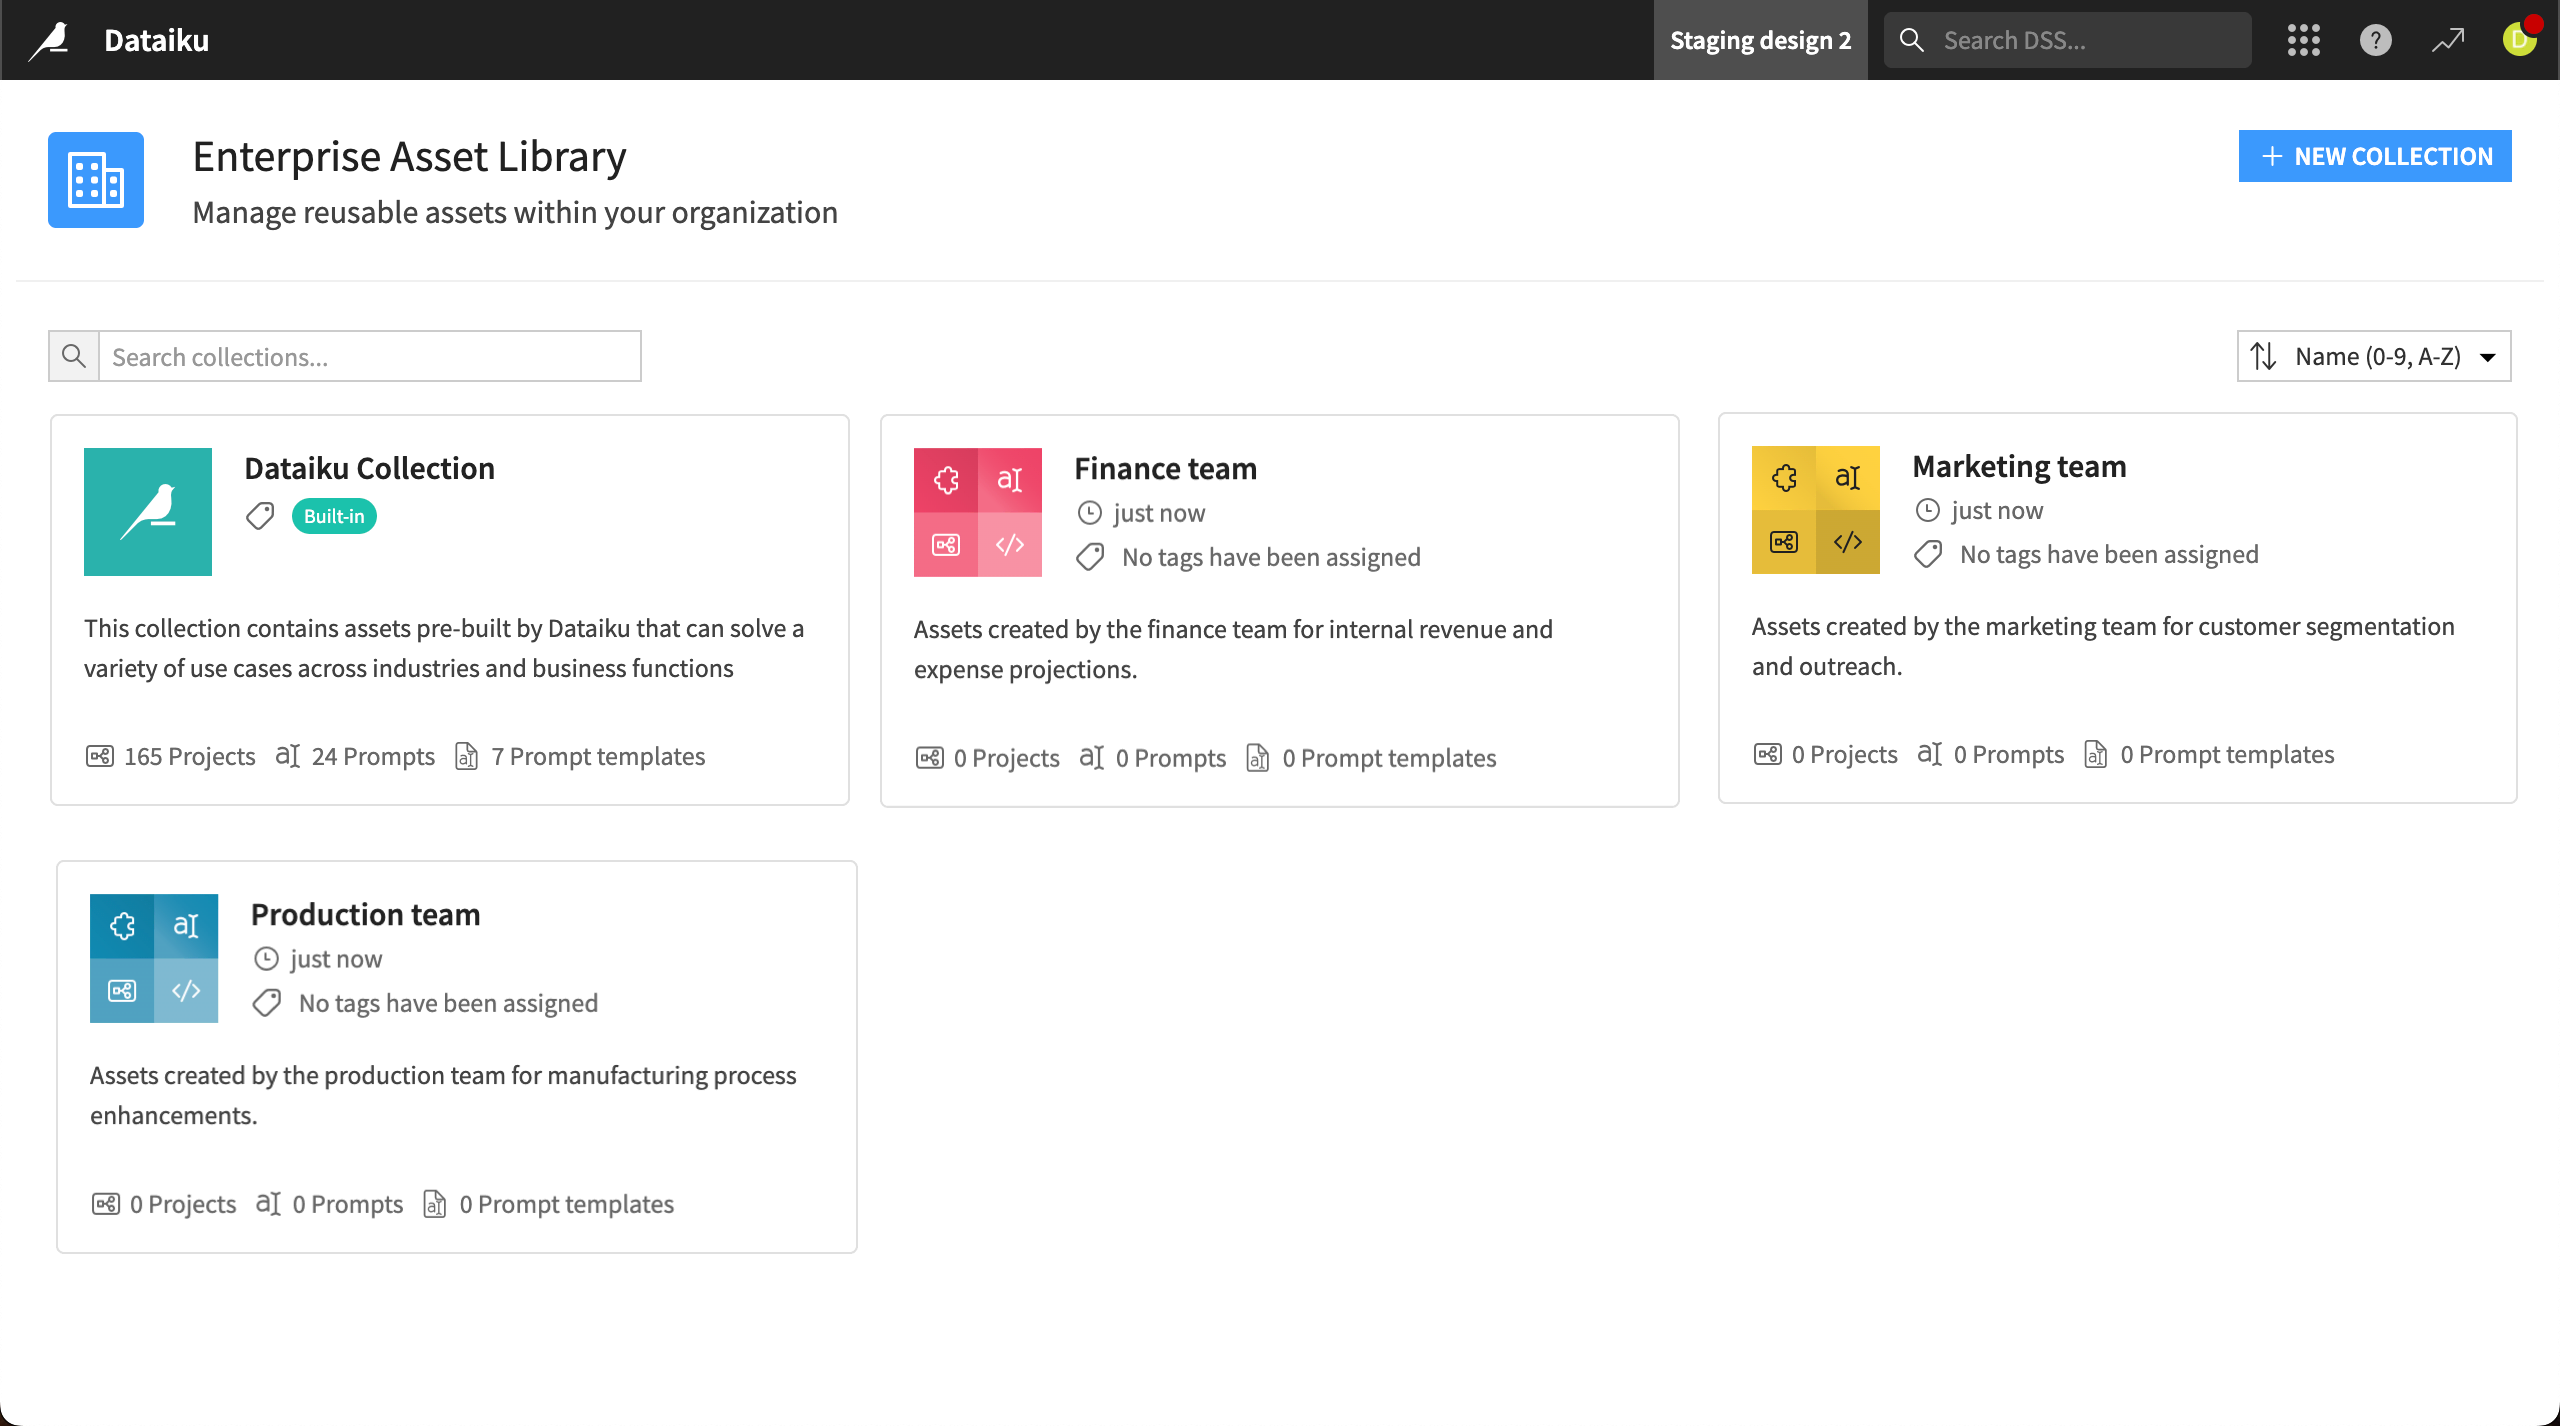Click the Built-in tag badge
Image resolution: width=2560 pixels, height=1426 pixels.
pos(333,515)
